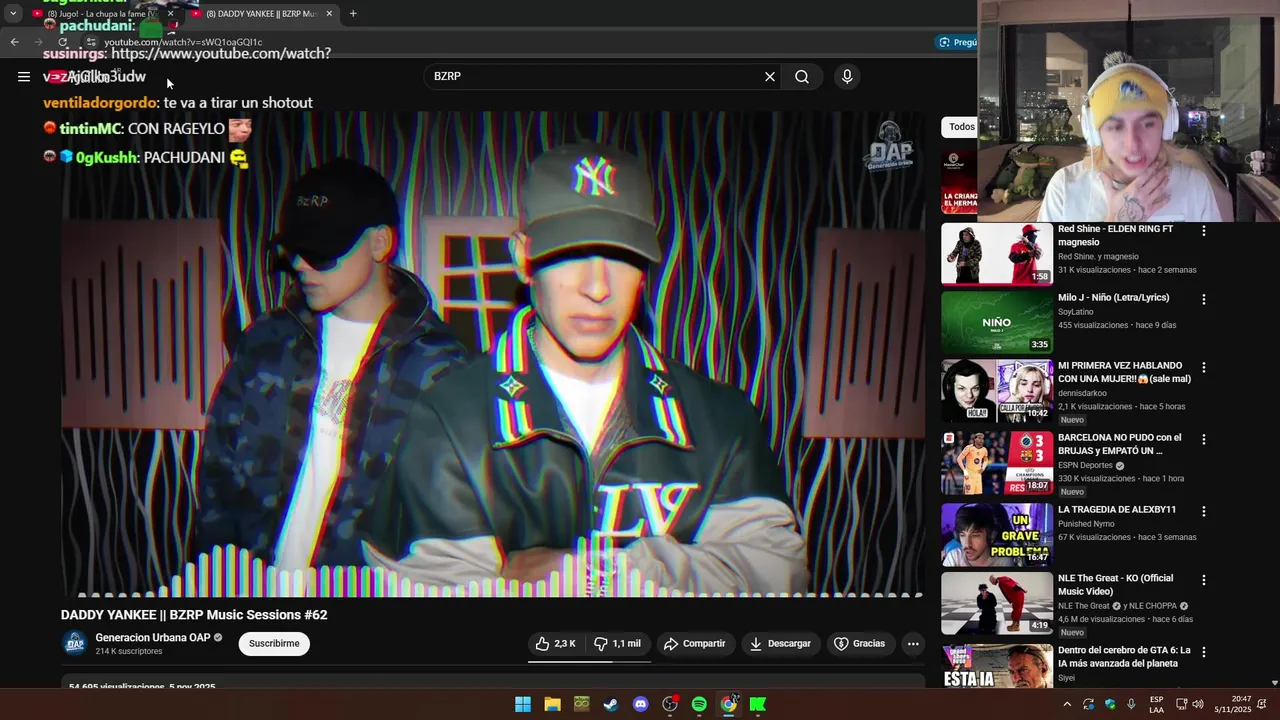
Task: Open options menu for Red Shine video
Action: pyautogui.click(x=1204, y=231)
